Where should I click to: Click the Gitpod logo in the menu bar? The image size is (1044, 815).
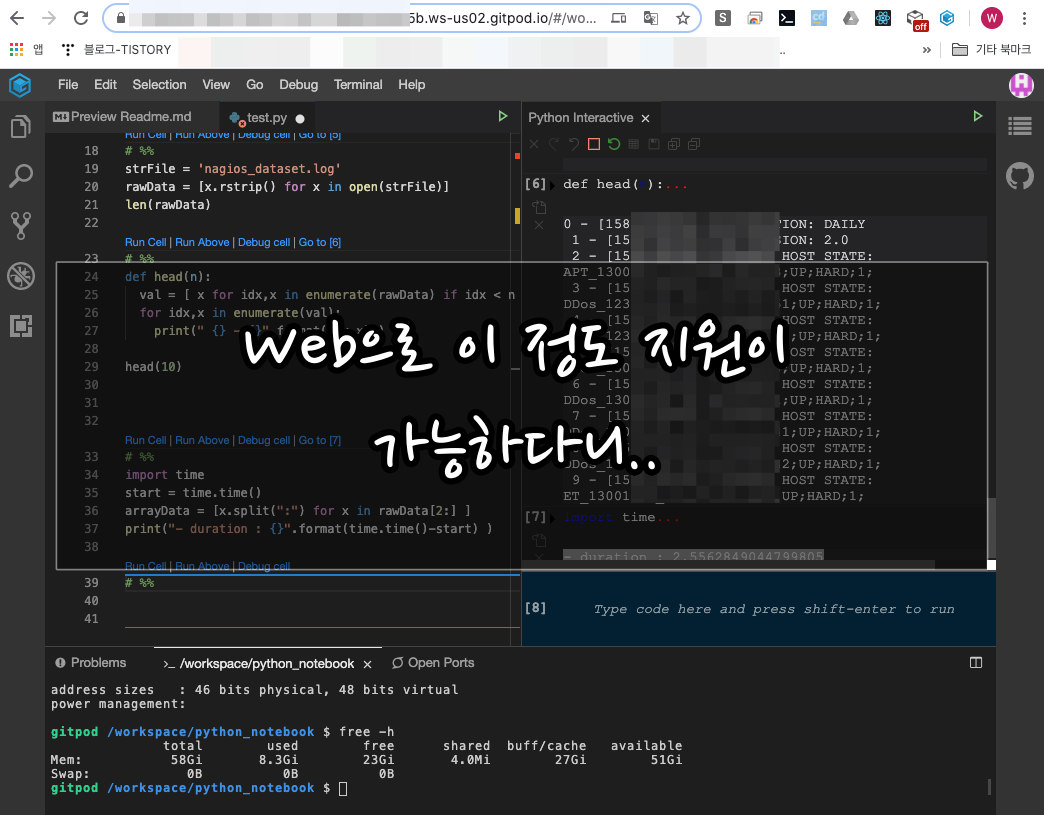[x=20, y=85]
